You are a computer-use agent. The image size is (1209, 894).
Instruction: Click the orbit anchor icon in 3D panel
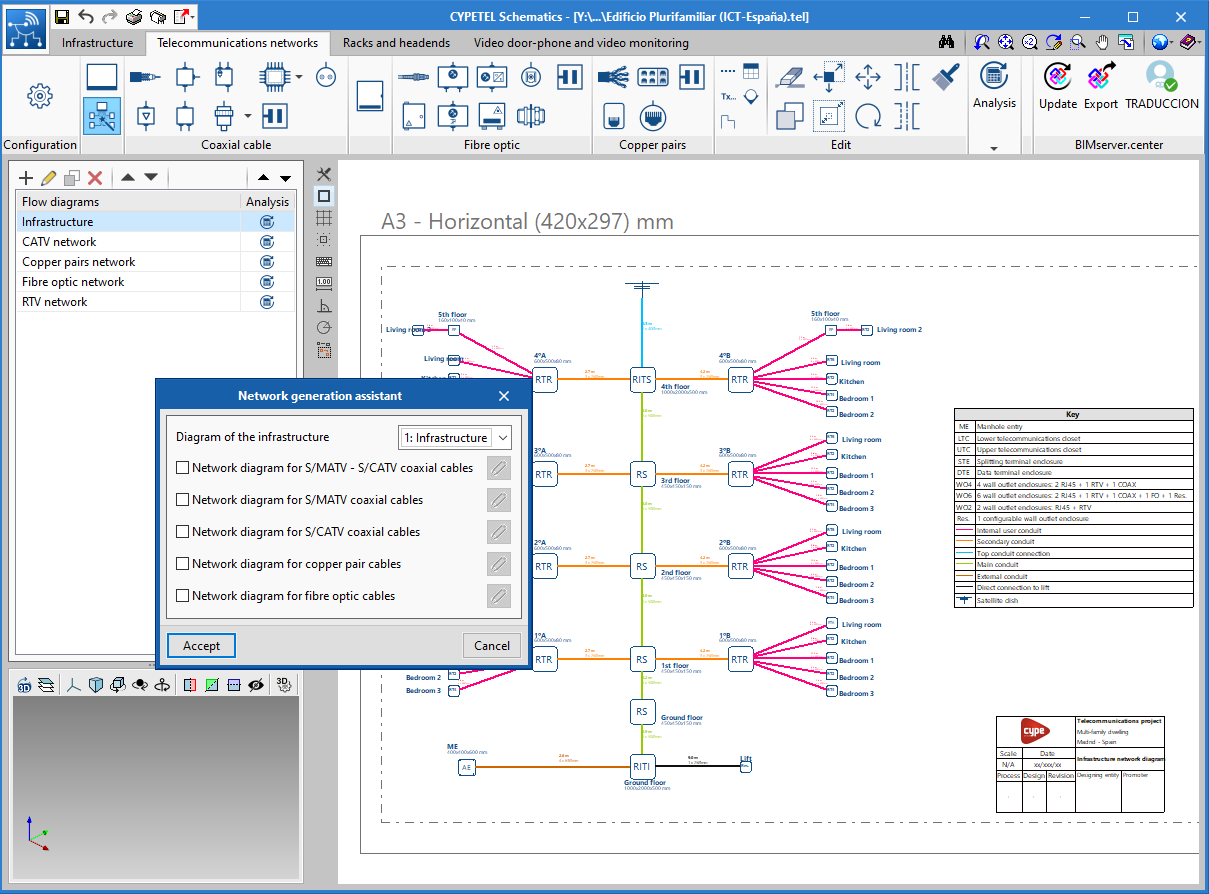162,685
